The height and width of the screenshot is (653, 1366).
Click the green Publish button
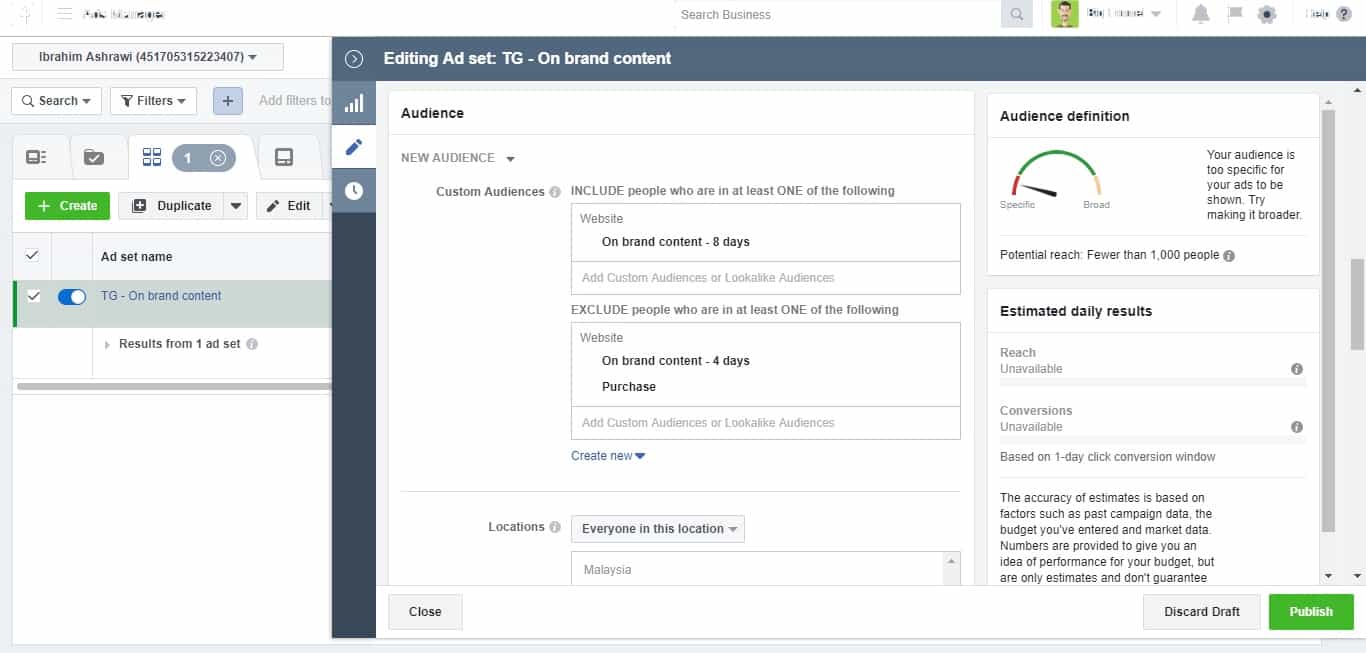[x=1311, y=611]
